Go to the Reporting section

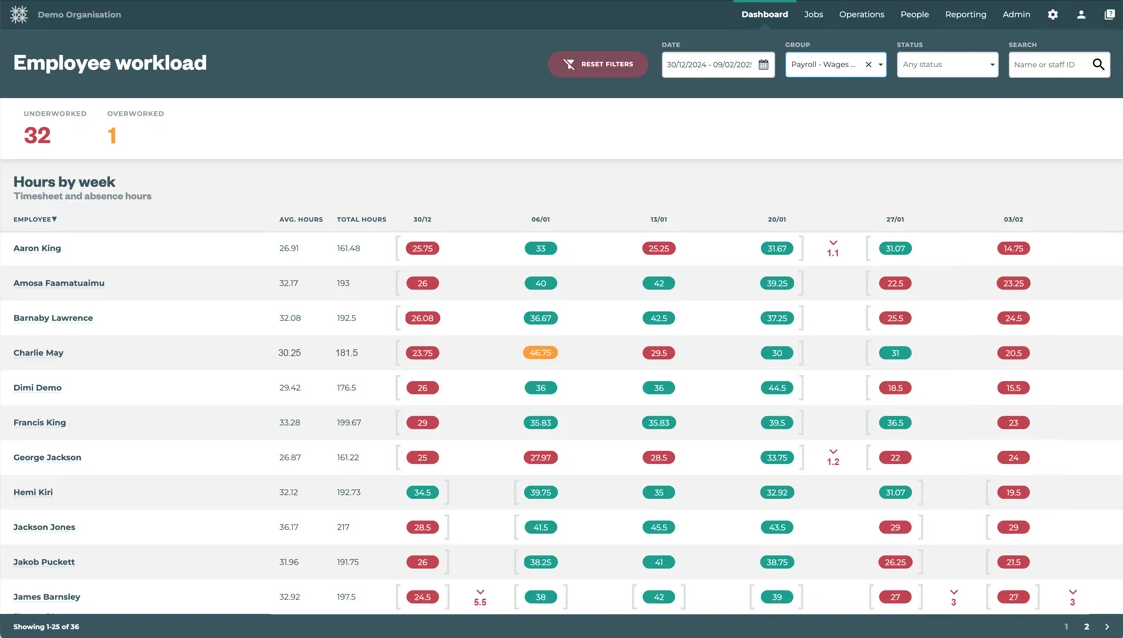pyautogui.click(x=965, y=14)
